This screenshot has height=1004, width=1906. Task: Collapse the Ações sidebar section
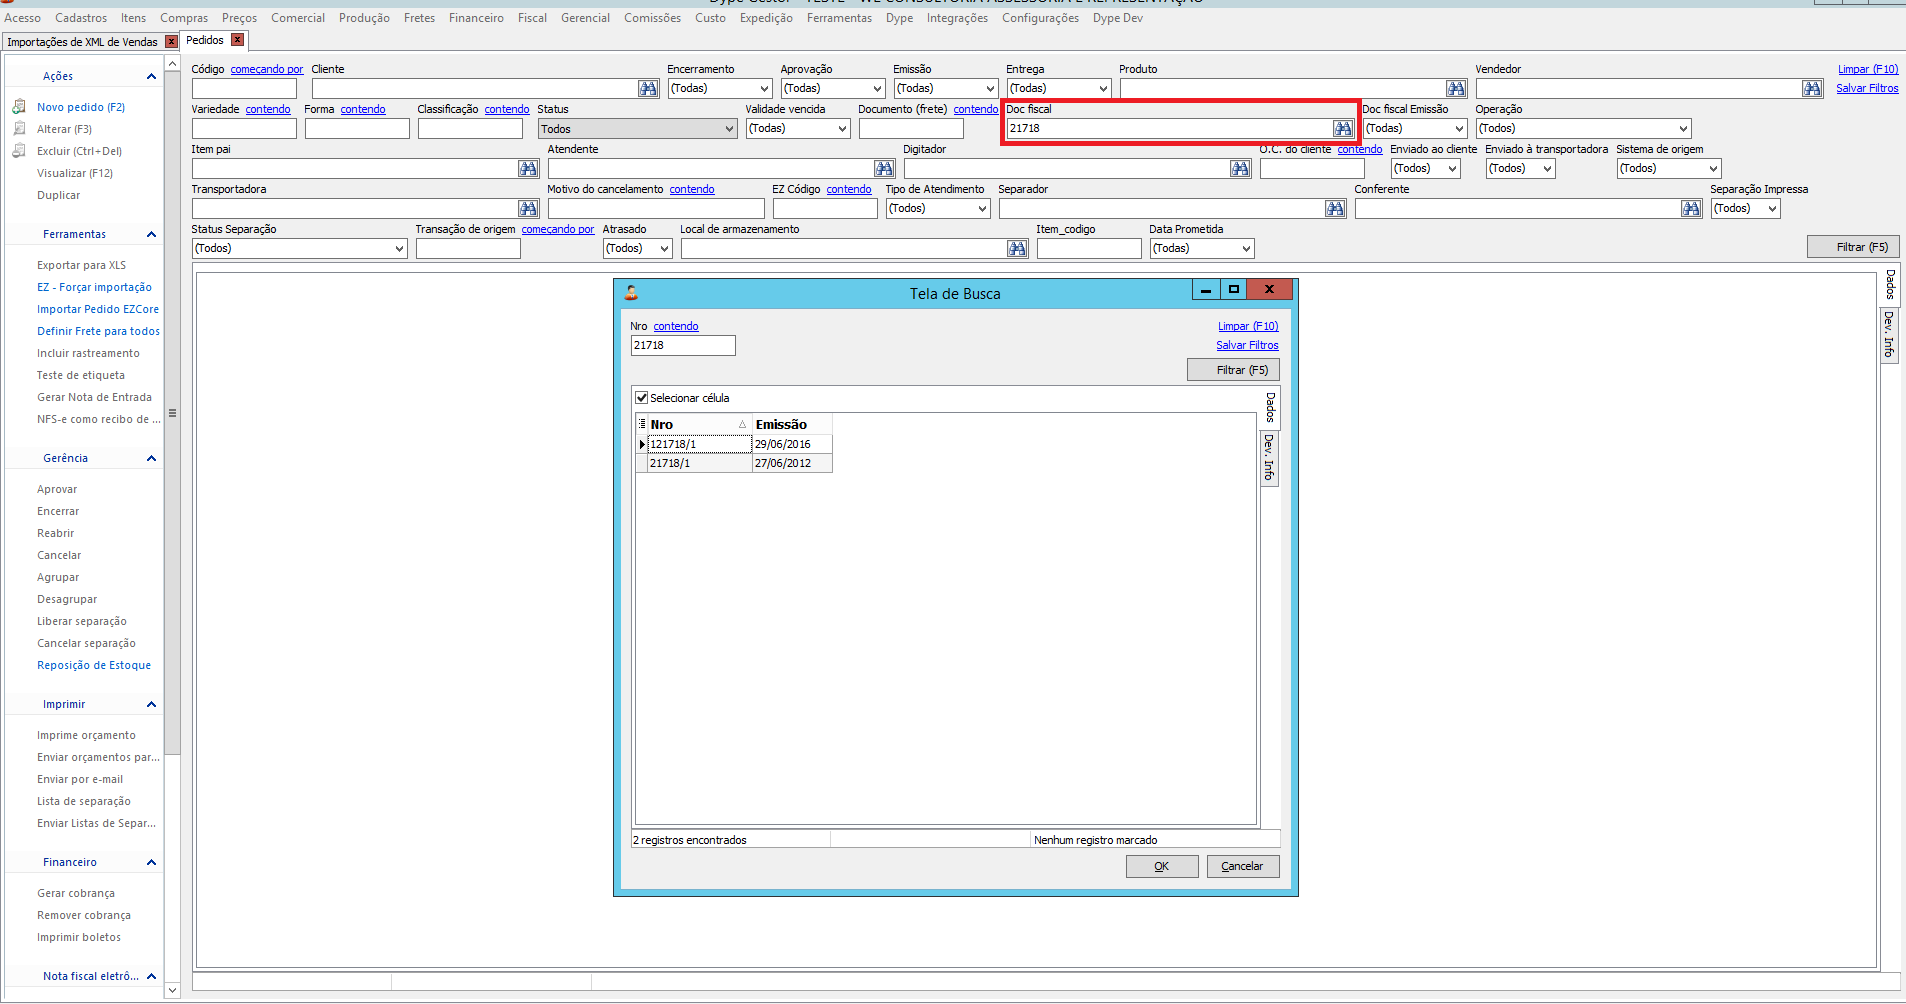pos(151,76)
